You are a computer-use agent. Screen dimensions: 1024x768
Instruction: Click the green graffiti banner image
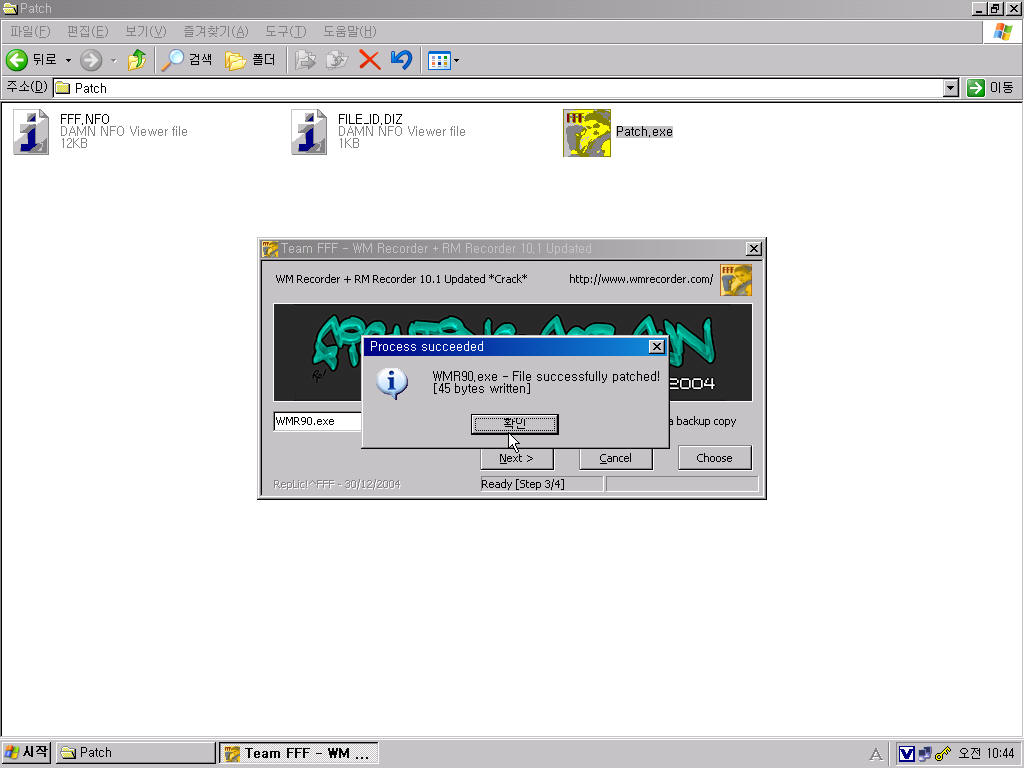pos(513,352)
